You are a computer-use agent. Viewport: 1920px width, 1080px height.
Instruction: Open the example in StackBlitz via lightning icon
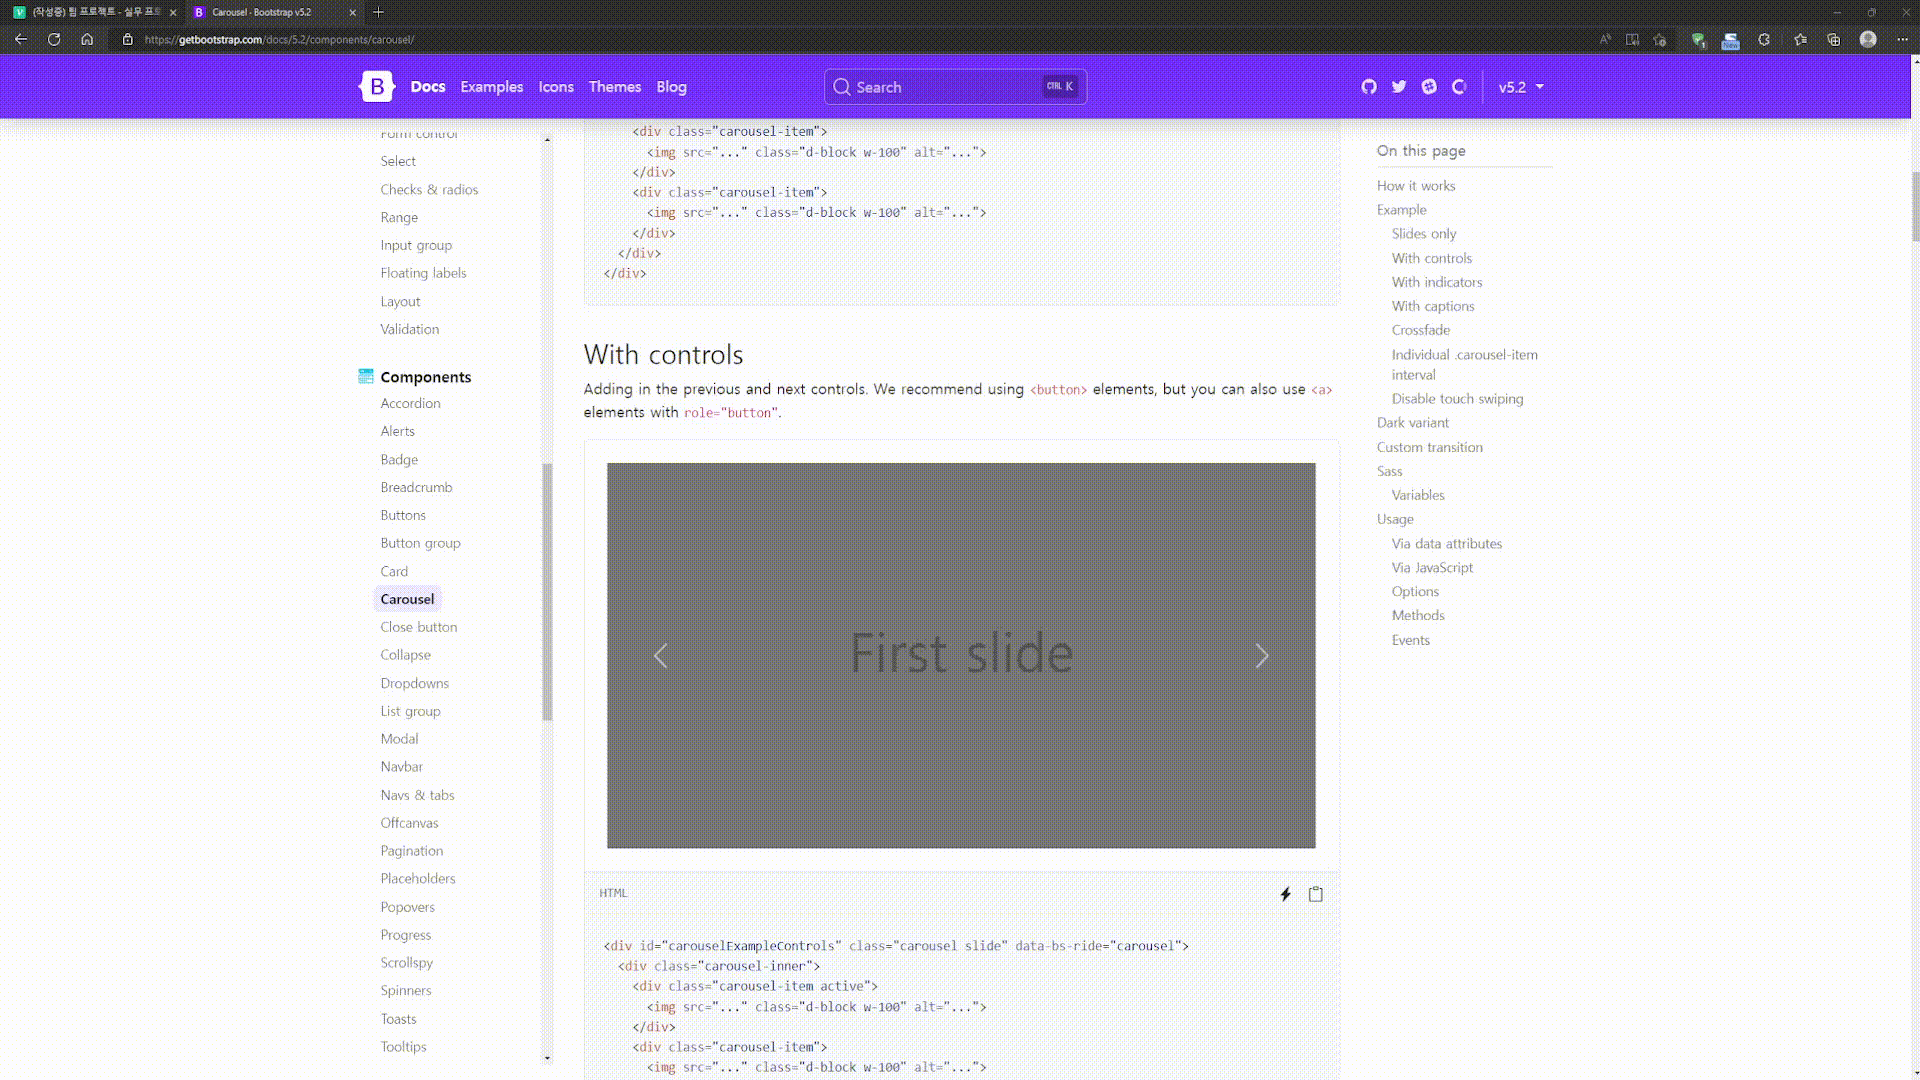(1285, 894)
